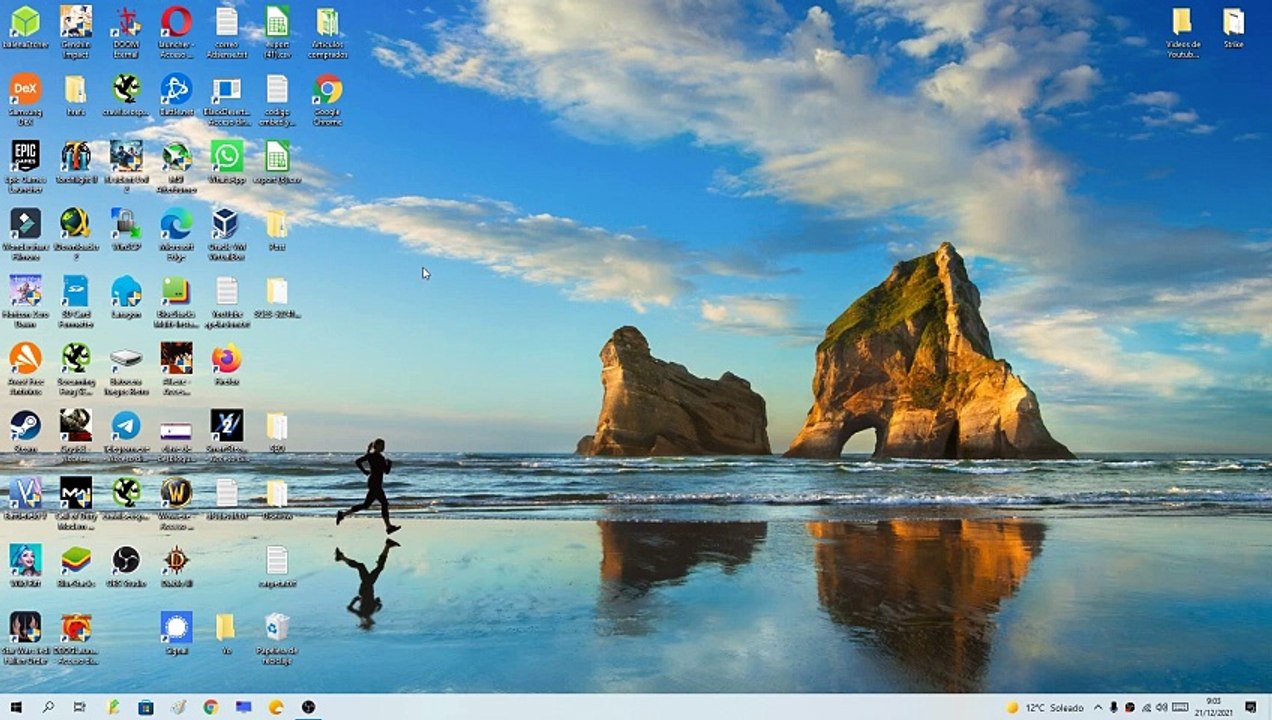Select the Genshin Impact desktop shortcut
Image resolution: width=1272 pixels, height=720 pixels.
pyautogui.click(x=75, y=31)
